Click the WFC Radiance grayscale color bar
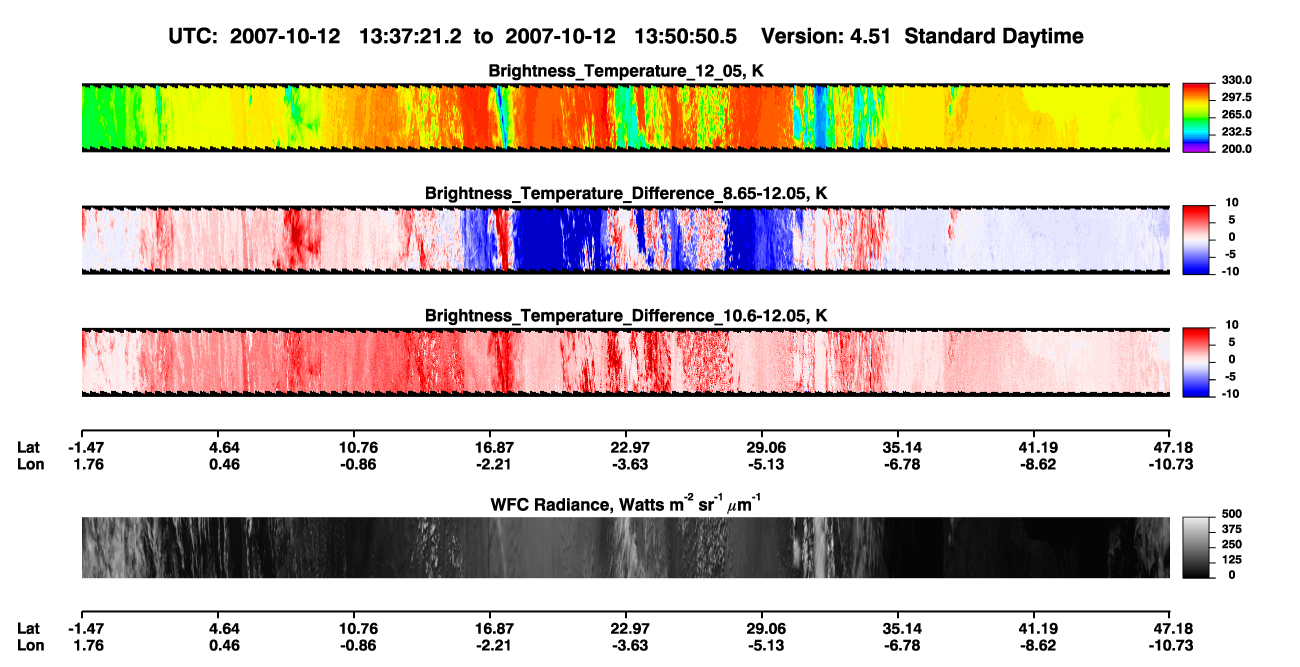This screenshot has width=1300, height=667. pyautogui.click(x=1196, y=547)
